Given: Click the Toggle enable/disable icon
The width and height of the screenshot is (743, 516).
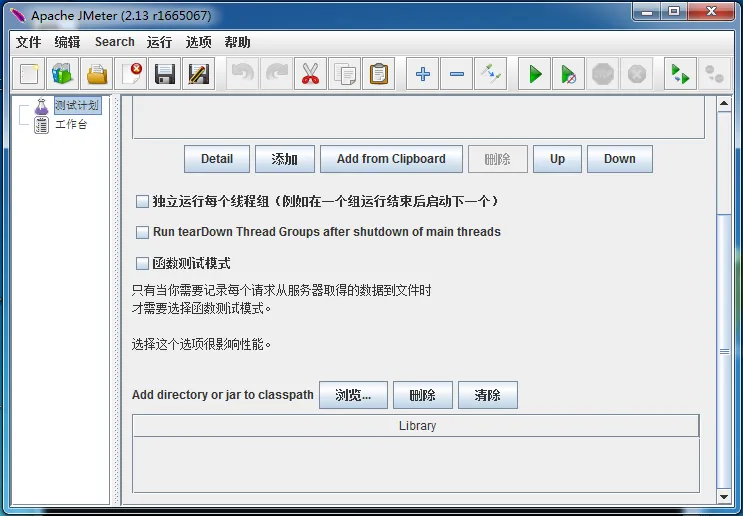Looking at the screenshot, I should tap(491, 74).
